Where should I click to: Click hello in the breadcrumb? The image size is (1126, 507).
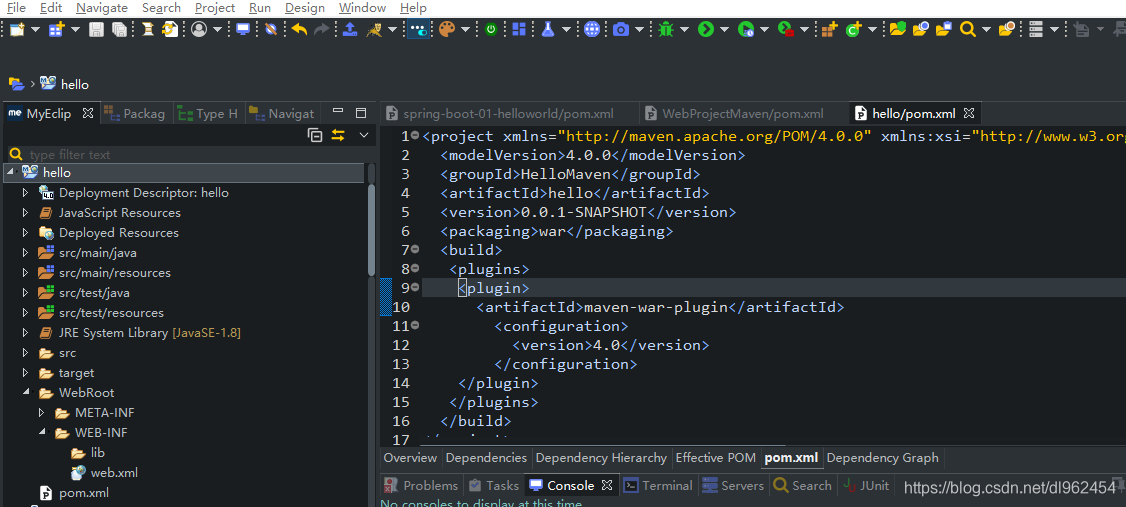tap(75, 85)
